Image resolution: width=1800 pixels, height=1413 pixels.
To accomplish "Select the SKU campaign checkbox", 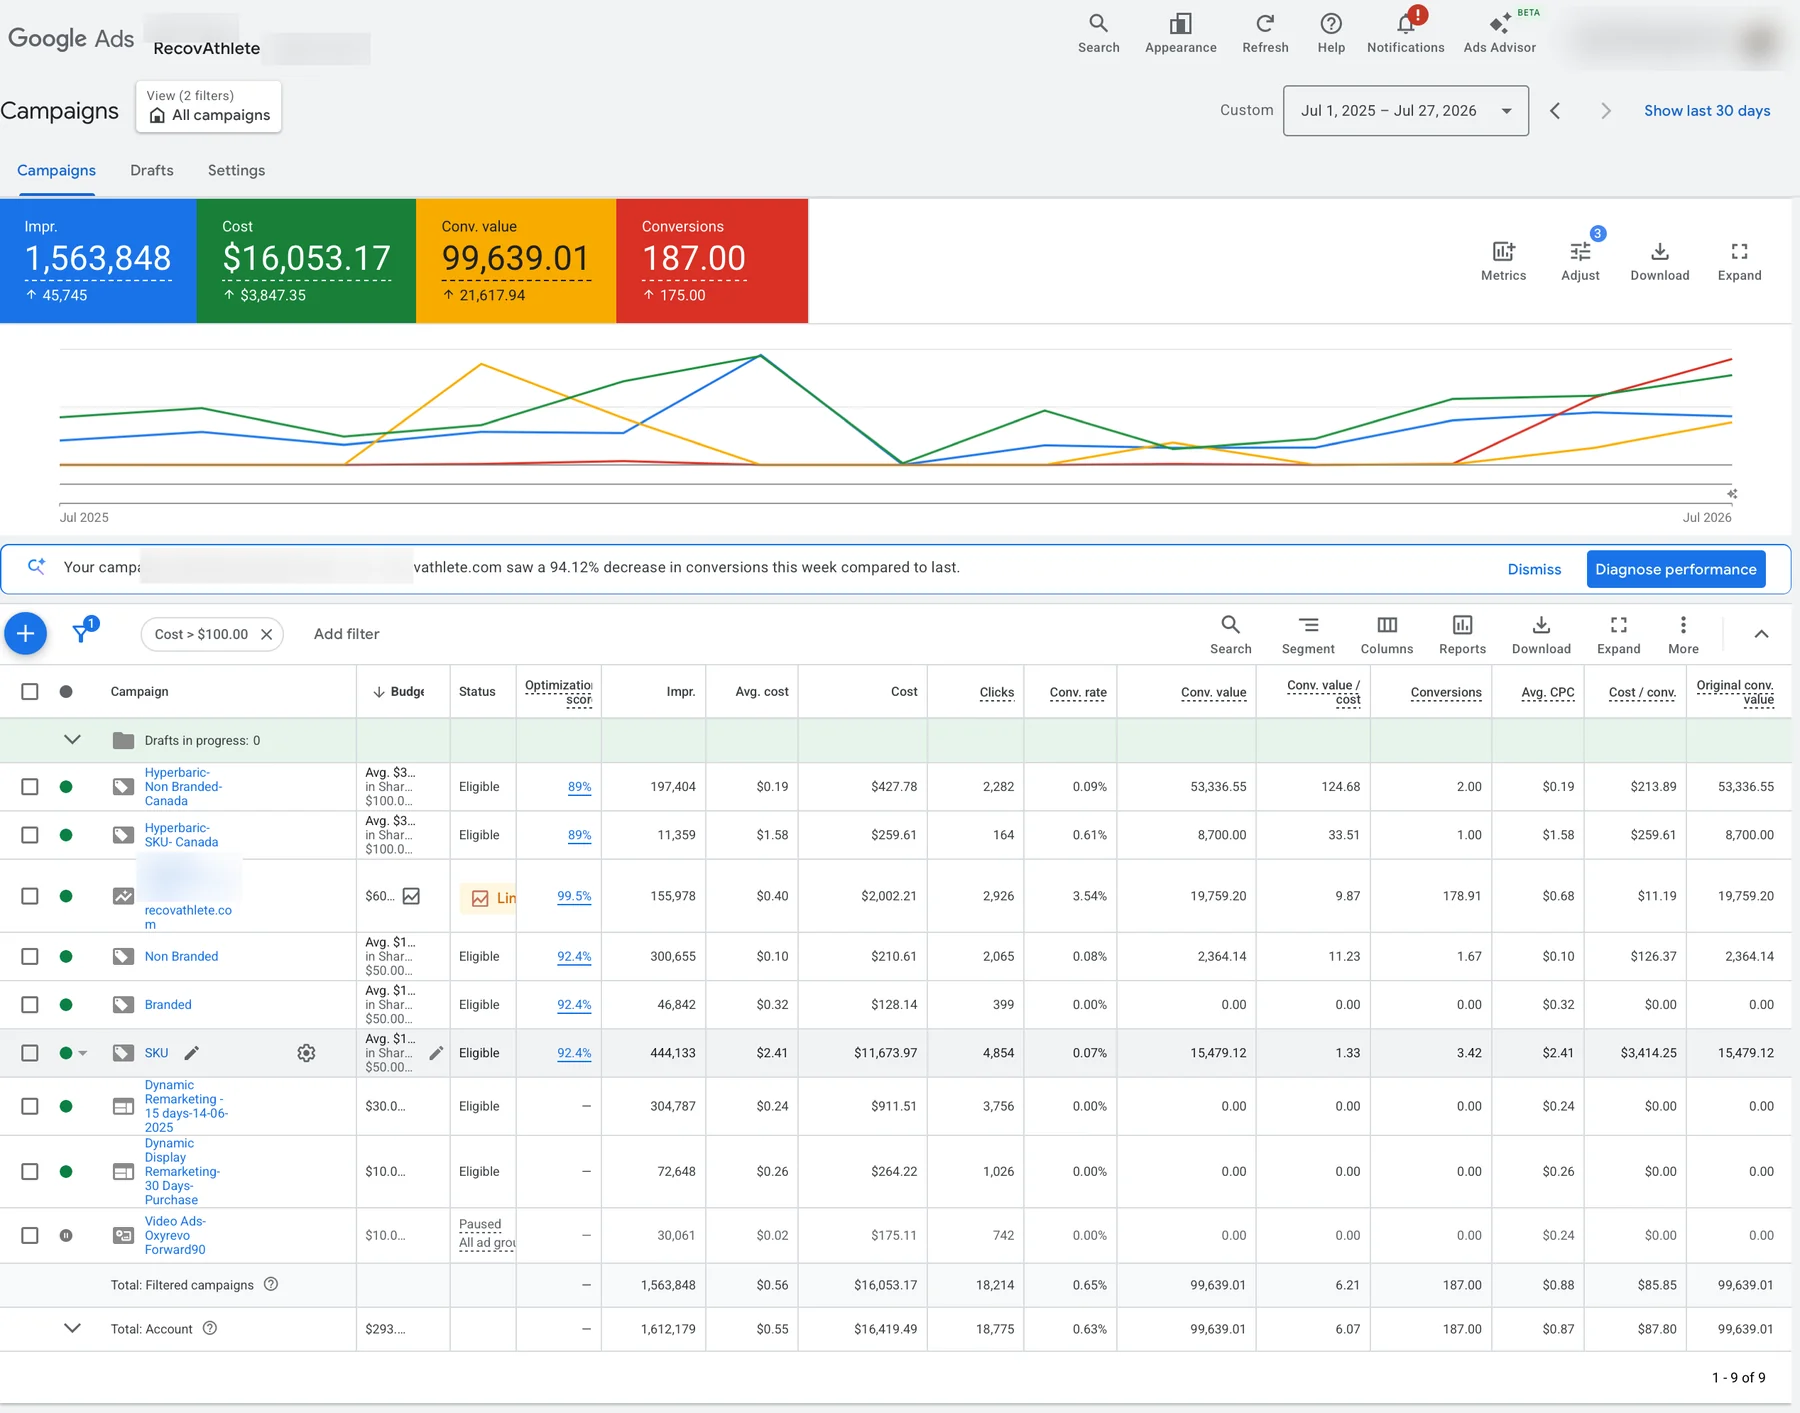I will (x=30, y=1053).
